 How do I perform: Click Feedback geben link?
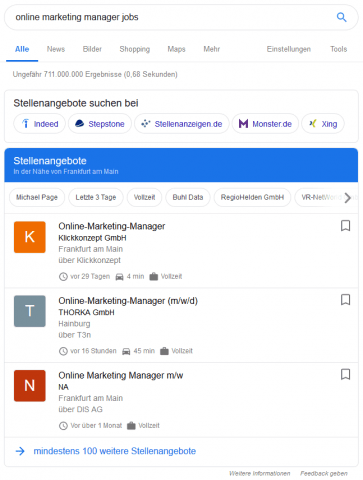tap(324, 473)
